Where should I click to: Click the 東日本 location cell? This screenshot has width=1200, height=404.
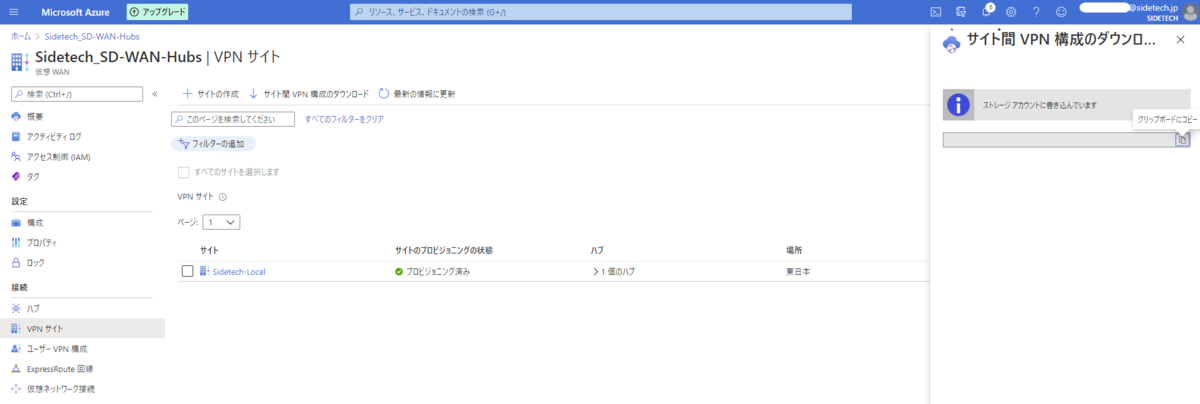click(x=798, y=271)
